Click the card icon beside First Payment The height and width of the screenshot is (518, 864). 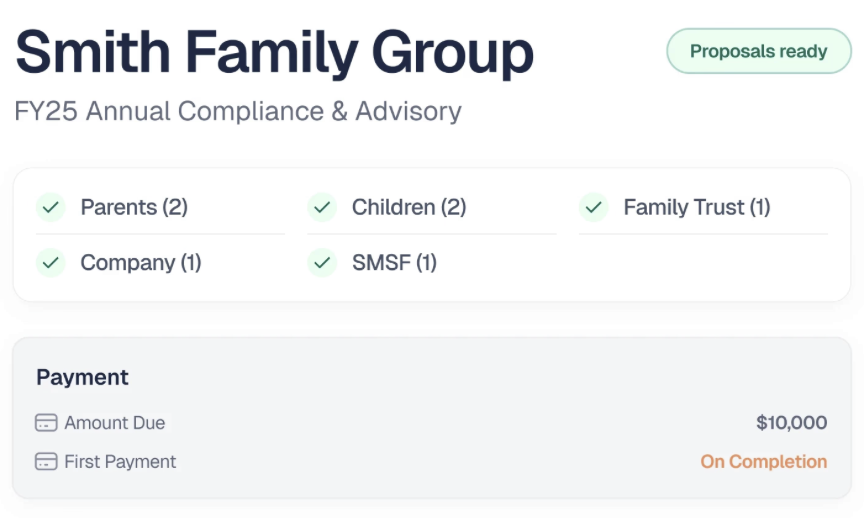pyautogui.click(x=46, y=461)
